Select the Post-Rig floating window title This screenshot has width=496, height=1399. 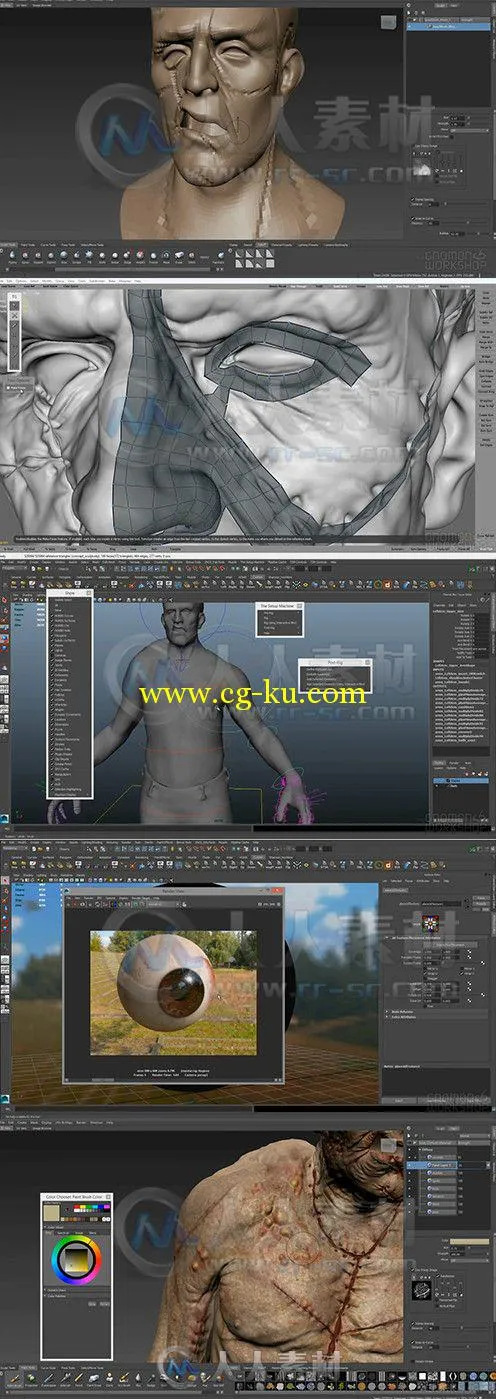334,662
